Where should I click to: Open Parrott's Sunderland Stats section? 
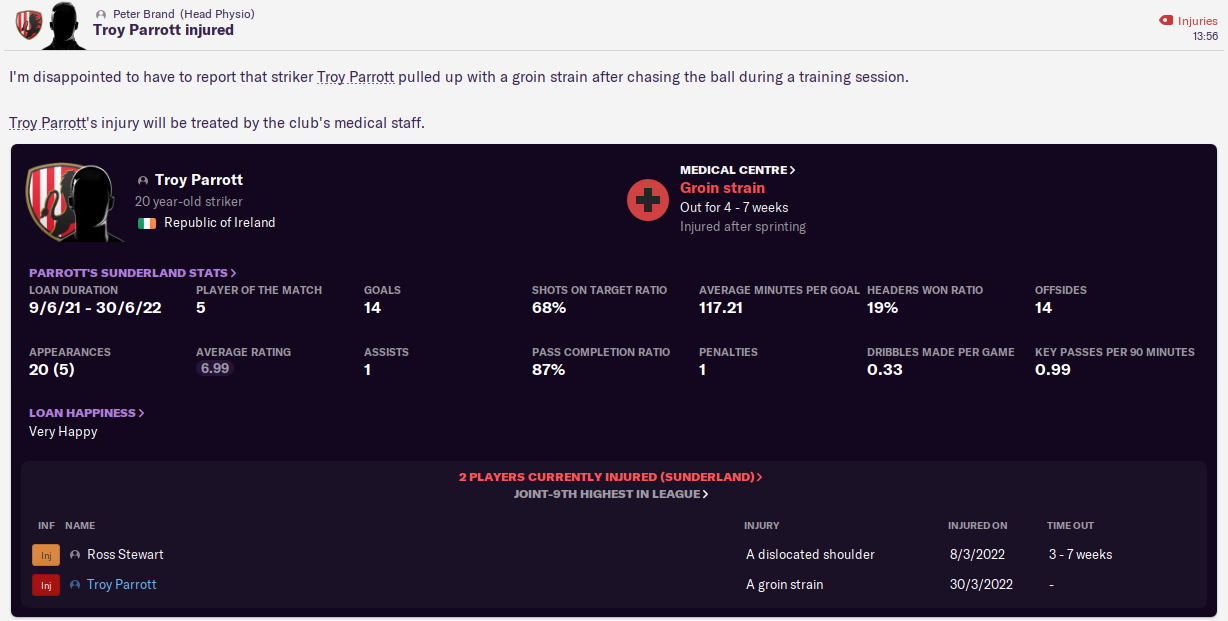coord(133,272)
